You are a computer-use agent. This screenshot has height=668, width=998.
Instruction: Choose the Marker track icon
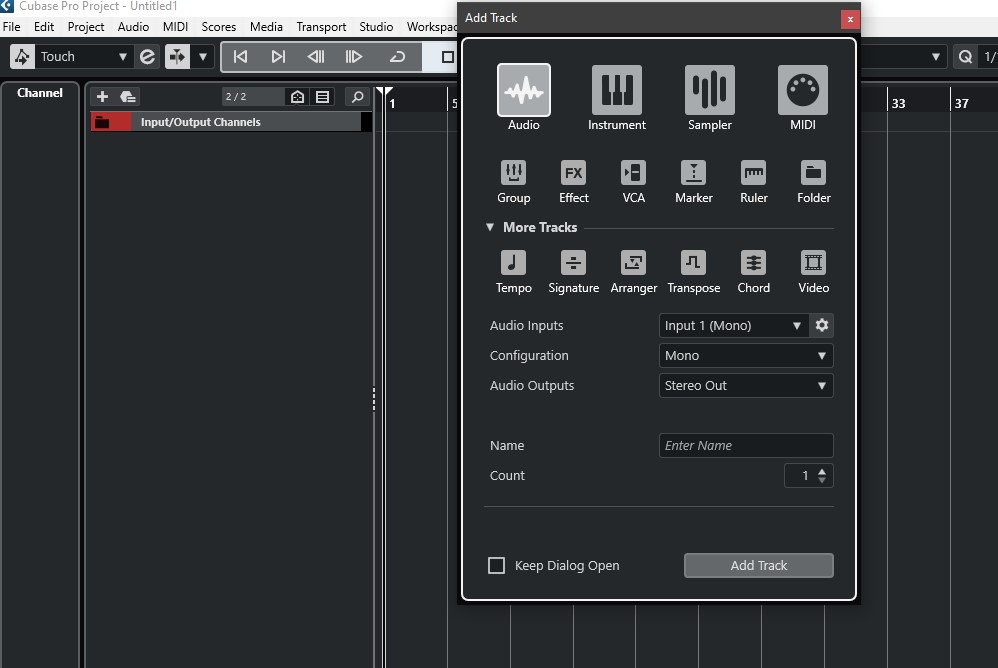point(693,172)
